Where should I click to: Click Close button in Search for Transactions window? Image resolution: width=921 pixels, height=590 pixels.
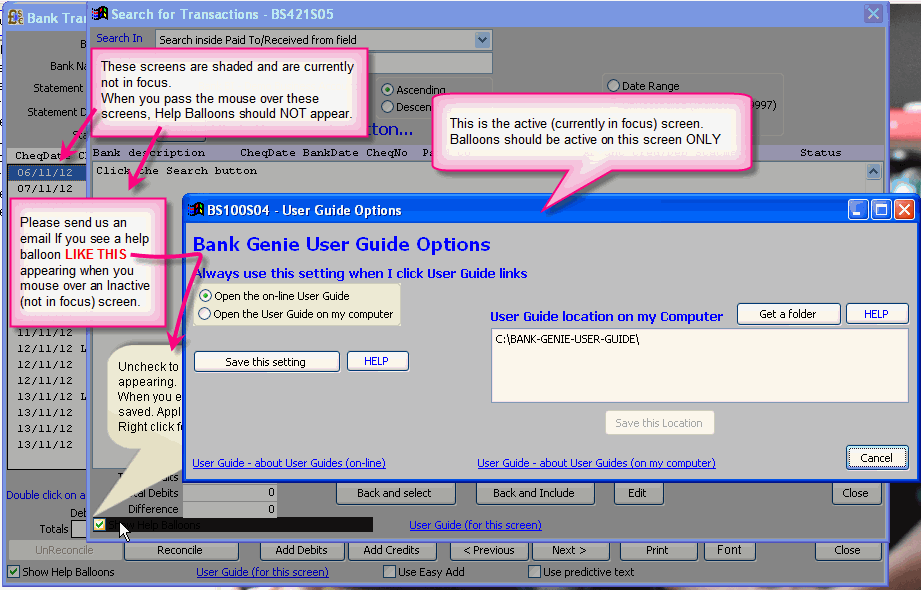(x=856, y=493)
